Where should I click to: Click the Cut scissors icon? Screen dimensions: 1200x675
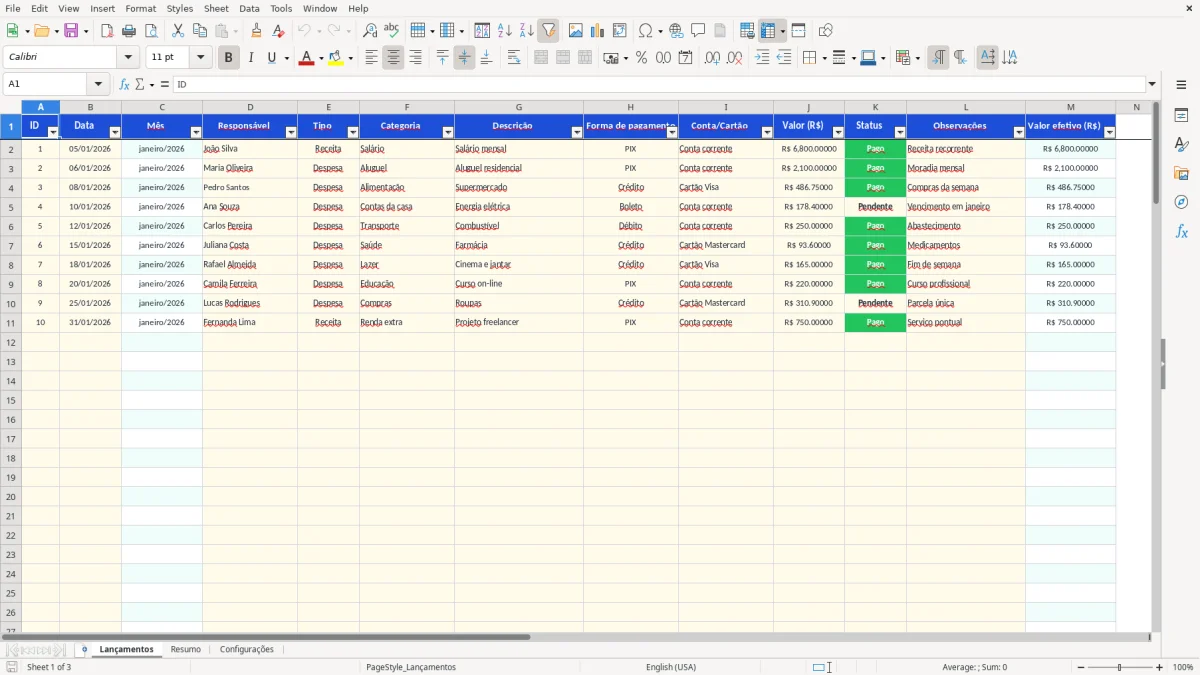click(178, 31)
